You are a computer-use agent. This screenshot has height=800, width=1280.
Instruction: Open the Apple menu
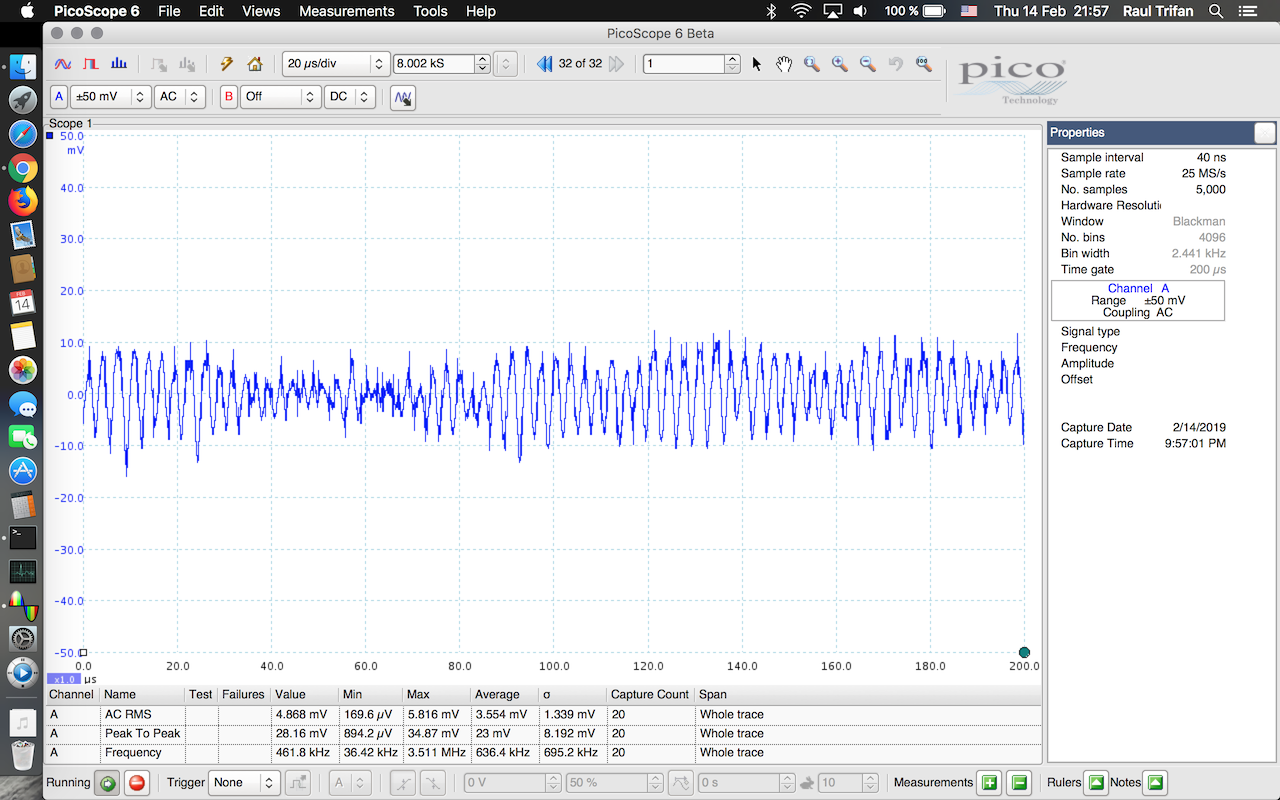[x=25, y=11]
